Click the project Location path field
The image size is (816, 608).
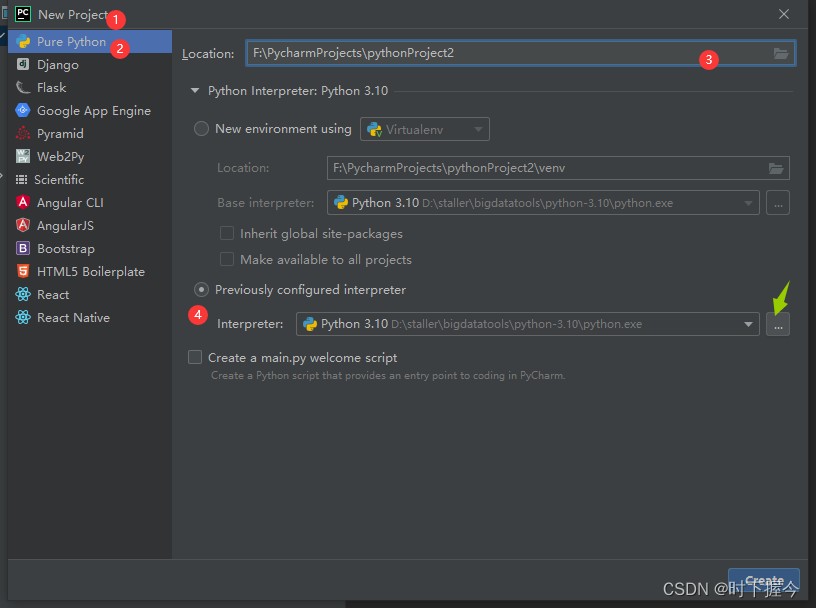pos(520,53)
